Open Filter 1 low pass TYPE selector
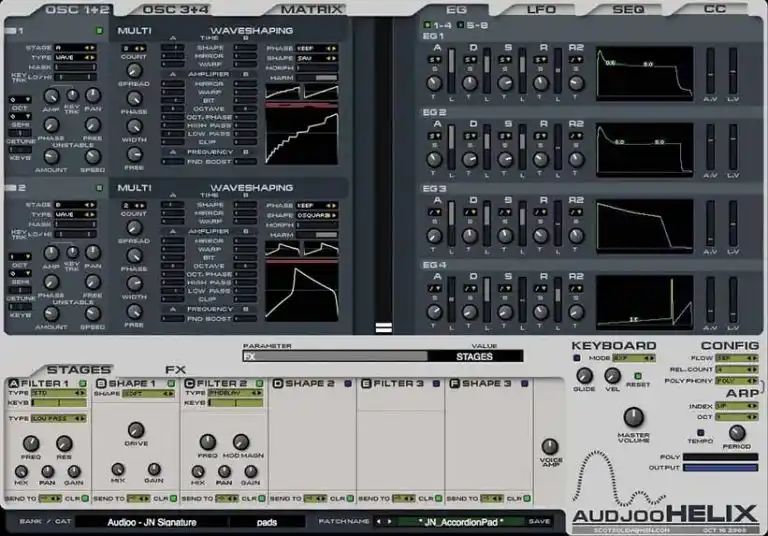 pyautogui.click(x=59, y=418)
